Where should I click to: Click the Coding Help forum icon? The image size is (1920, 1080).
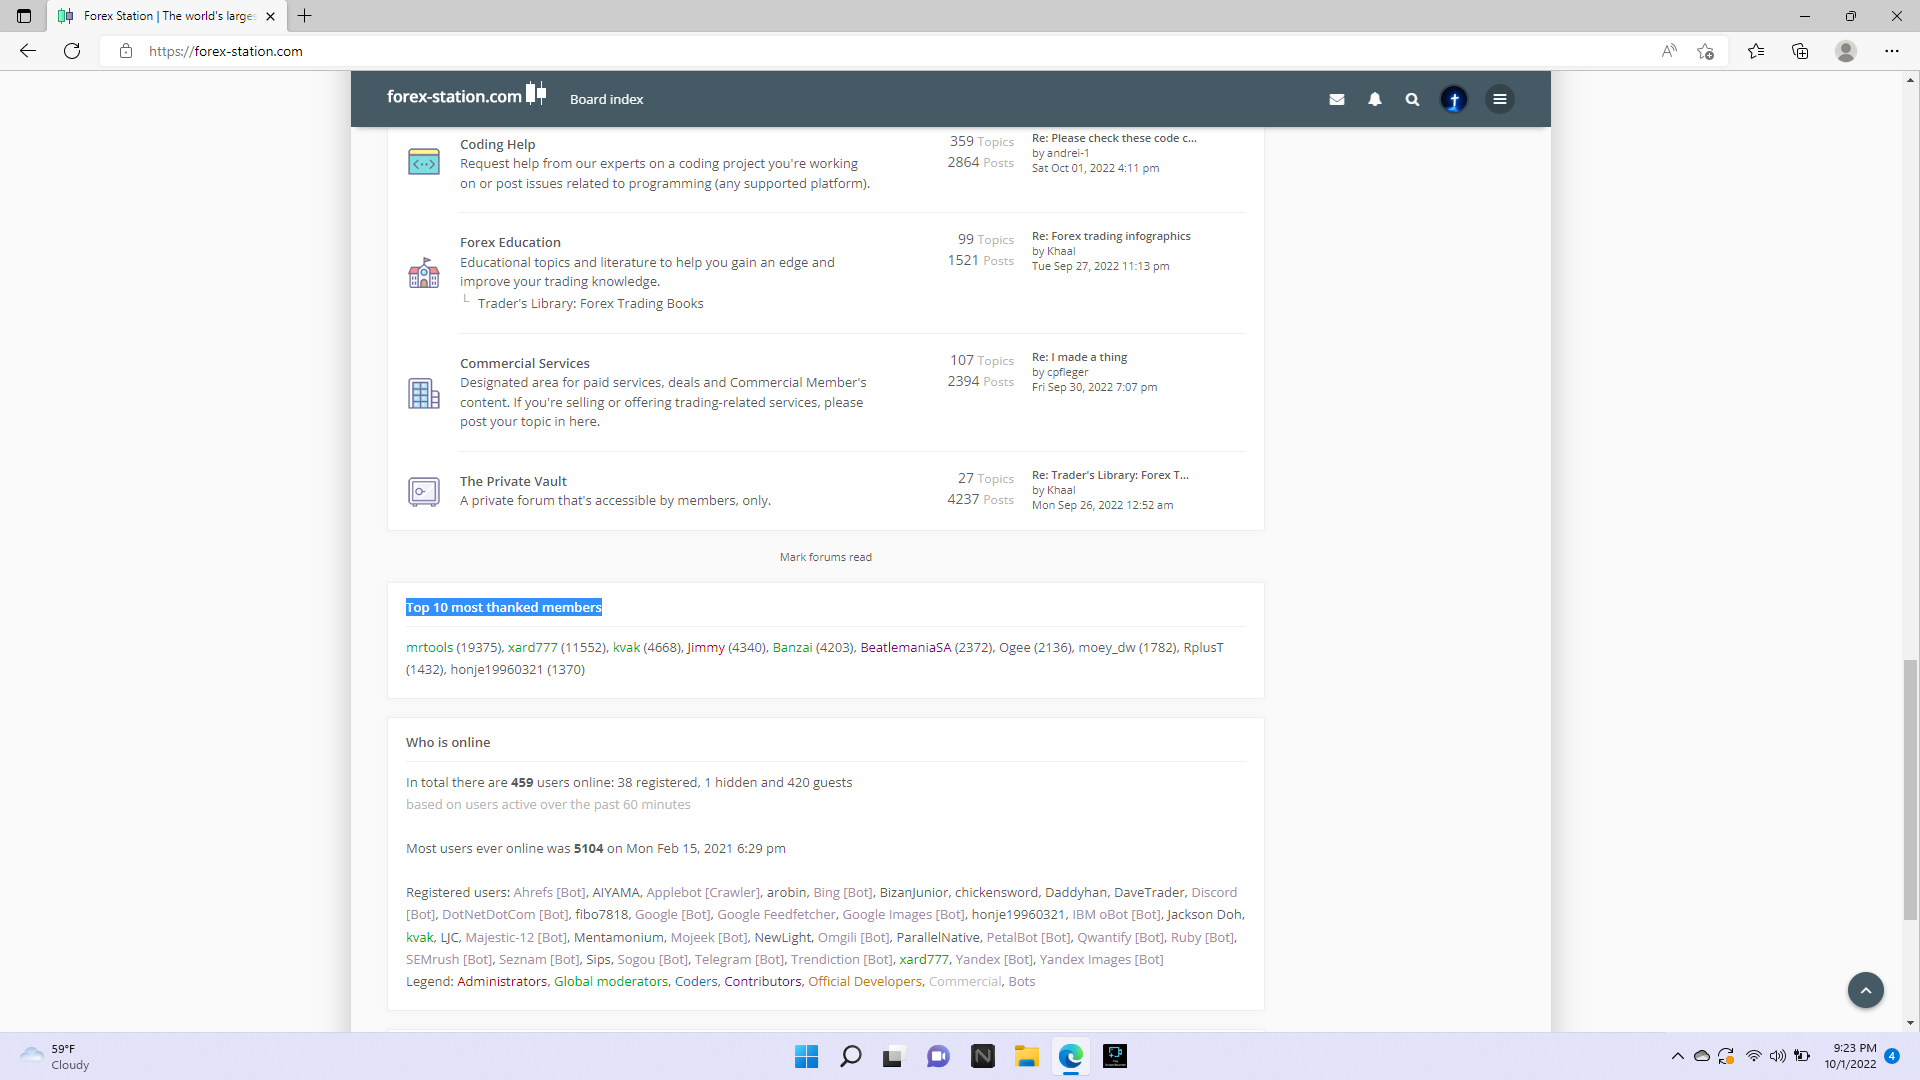424,162
